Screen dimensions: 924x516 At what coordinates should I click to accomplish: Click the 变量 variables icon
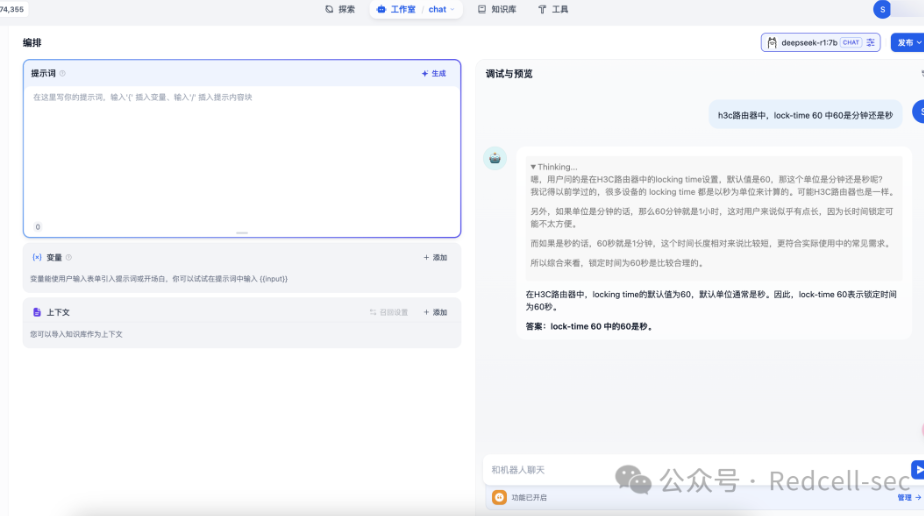37,257
